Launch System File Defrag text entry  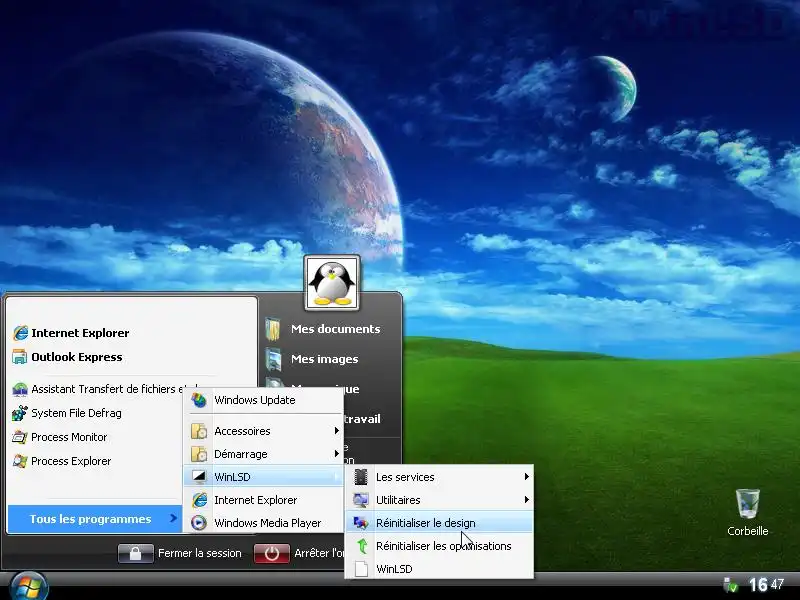77,413
